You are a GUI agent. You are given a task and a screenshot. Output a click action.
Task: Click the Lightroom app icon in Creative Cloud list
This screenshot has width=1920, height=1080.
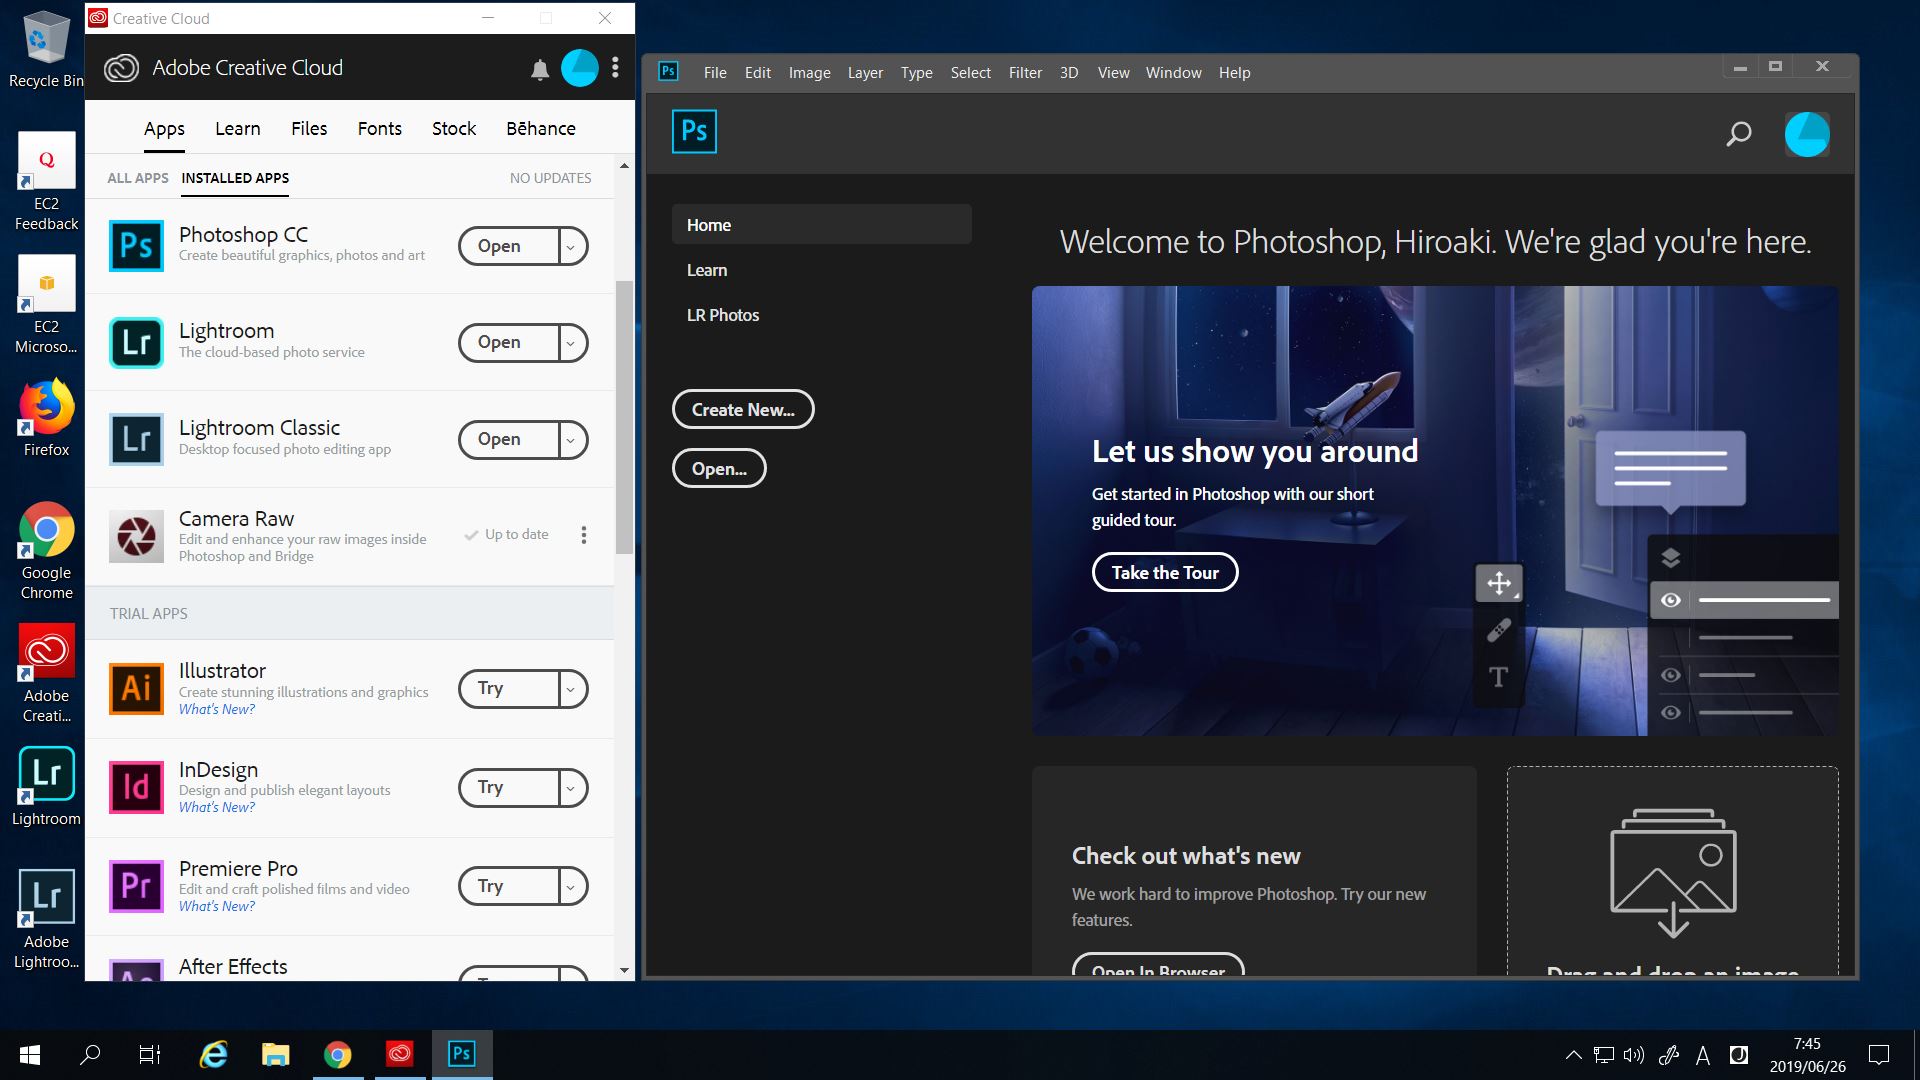coord(136,342)
